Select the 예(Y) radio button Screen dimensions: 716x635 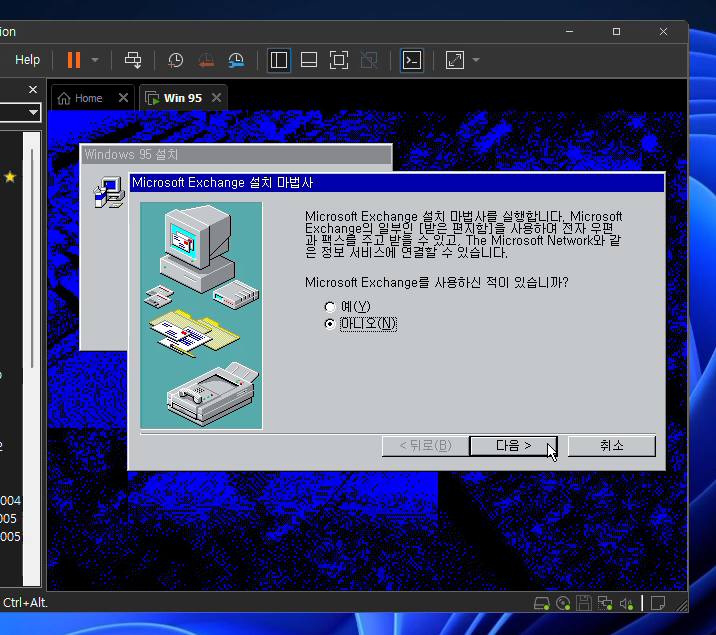(x=330, y=307)
